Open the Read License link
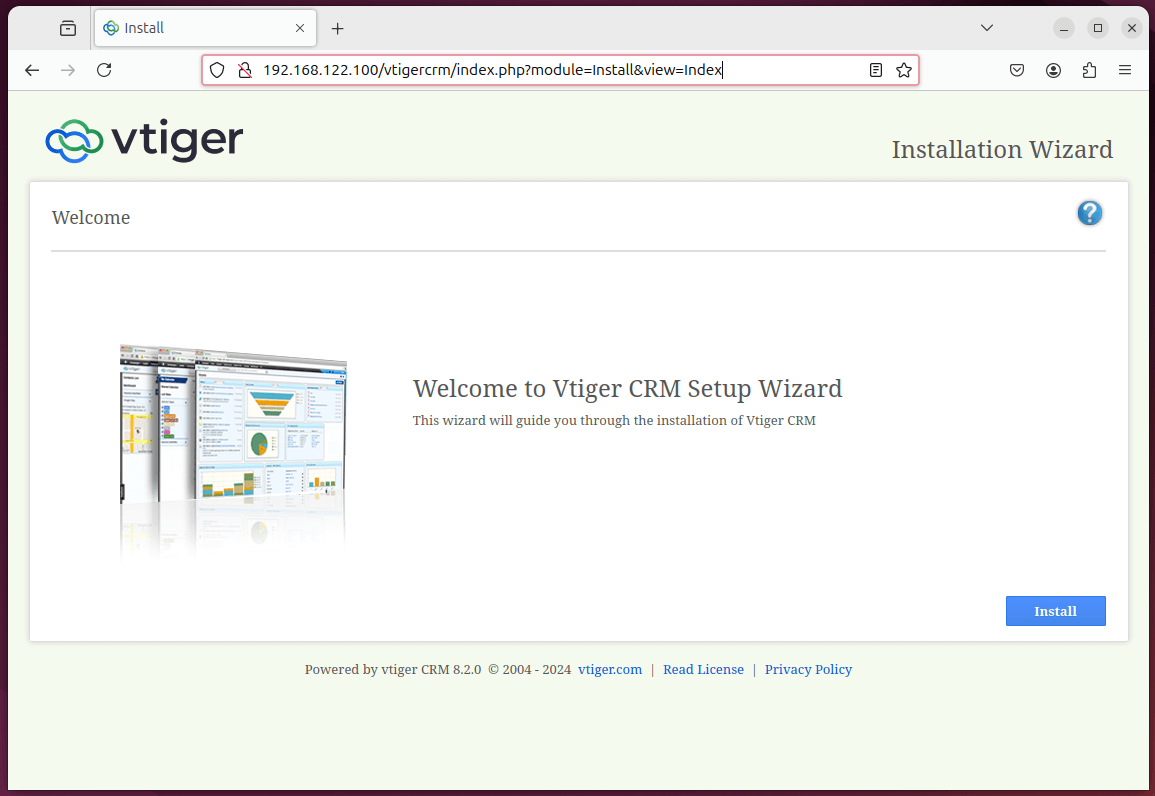The width and height of the screenshot is (1155, 796). [703, 669]
